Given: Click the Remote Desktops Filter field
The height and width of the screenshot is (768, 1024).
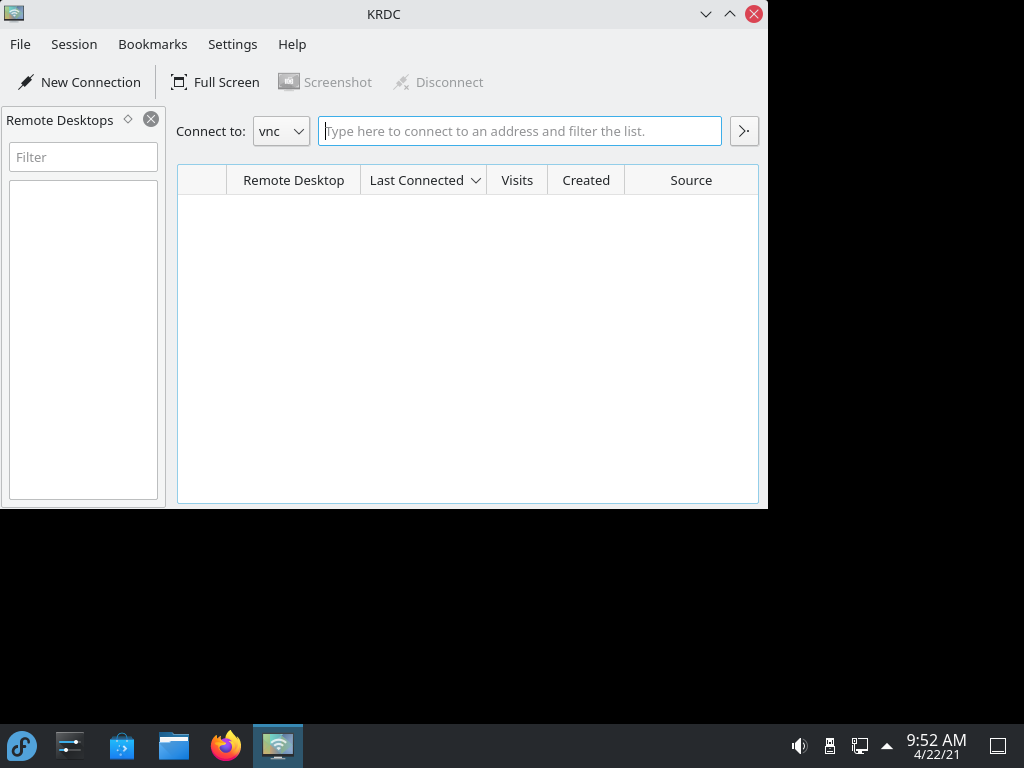Looking at the screenshot, I should pos(84,157).
